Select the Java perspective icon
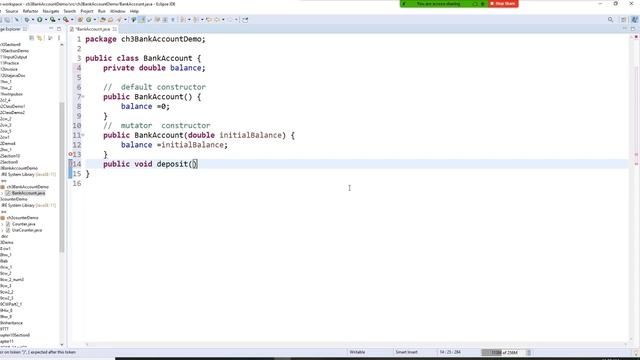The width and height of the screenshot is (640, 360). pos(634,20)
